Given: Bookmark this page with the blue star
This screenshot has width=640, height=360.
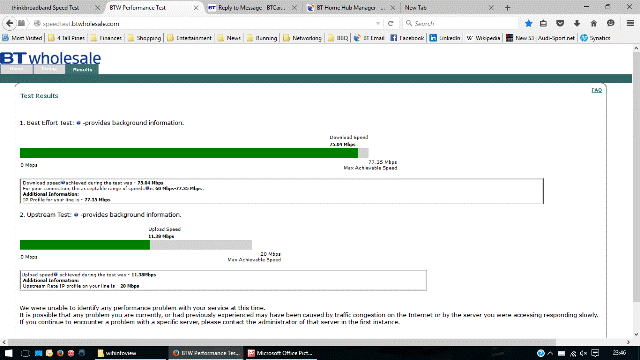Looking at the screenshot, I should [x=529, y=23].
